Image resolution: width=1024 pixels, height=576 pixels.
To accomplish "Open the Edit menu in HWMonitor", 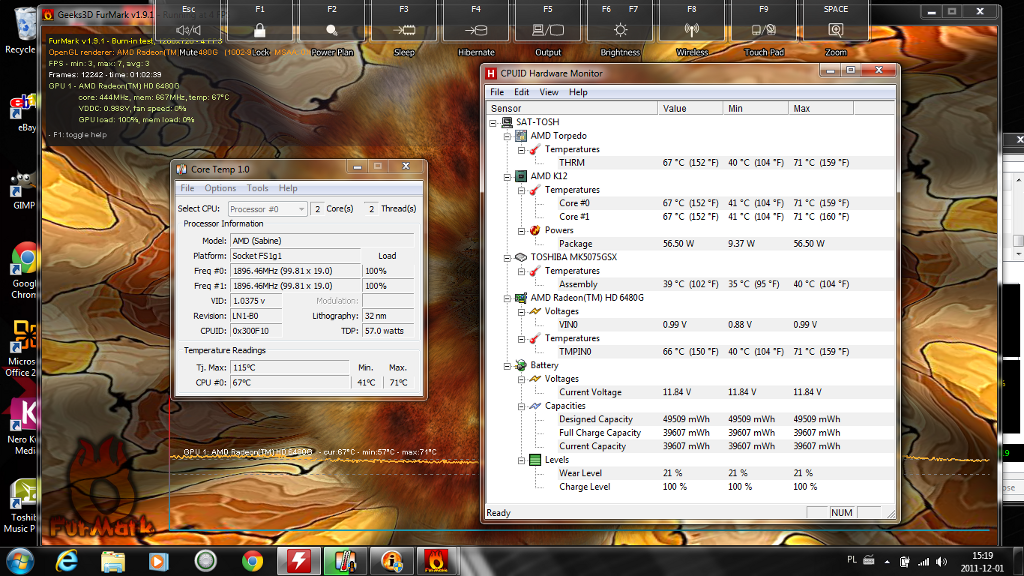I will (x=521, y=92).
